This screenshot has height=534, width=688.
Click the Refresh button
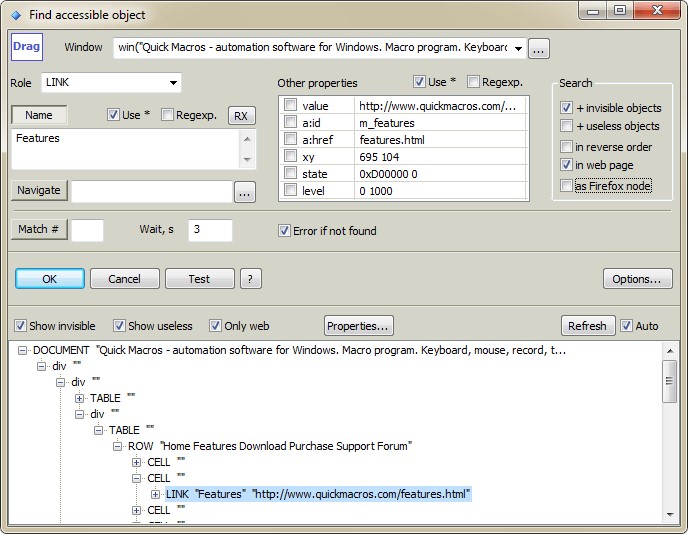[587, 326]
